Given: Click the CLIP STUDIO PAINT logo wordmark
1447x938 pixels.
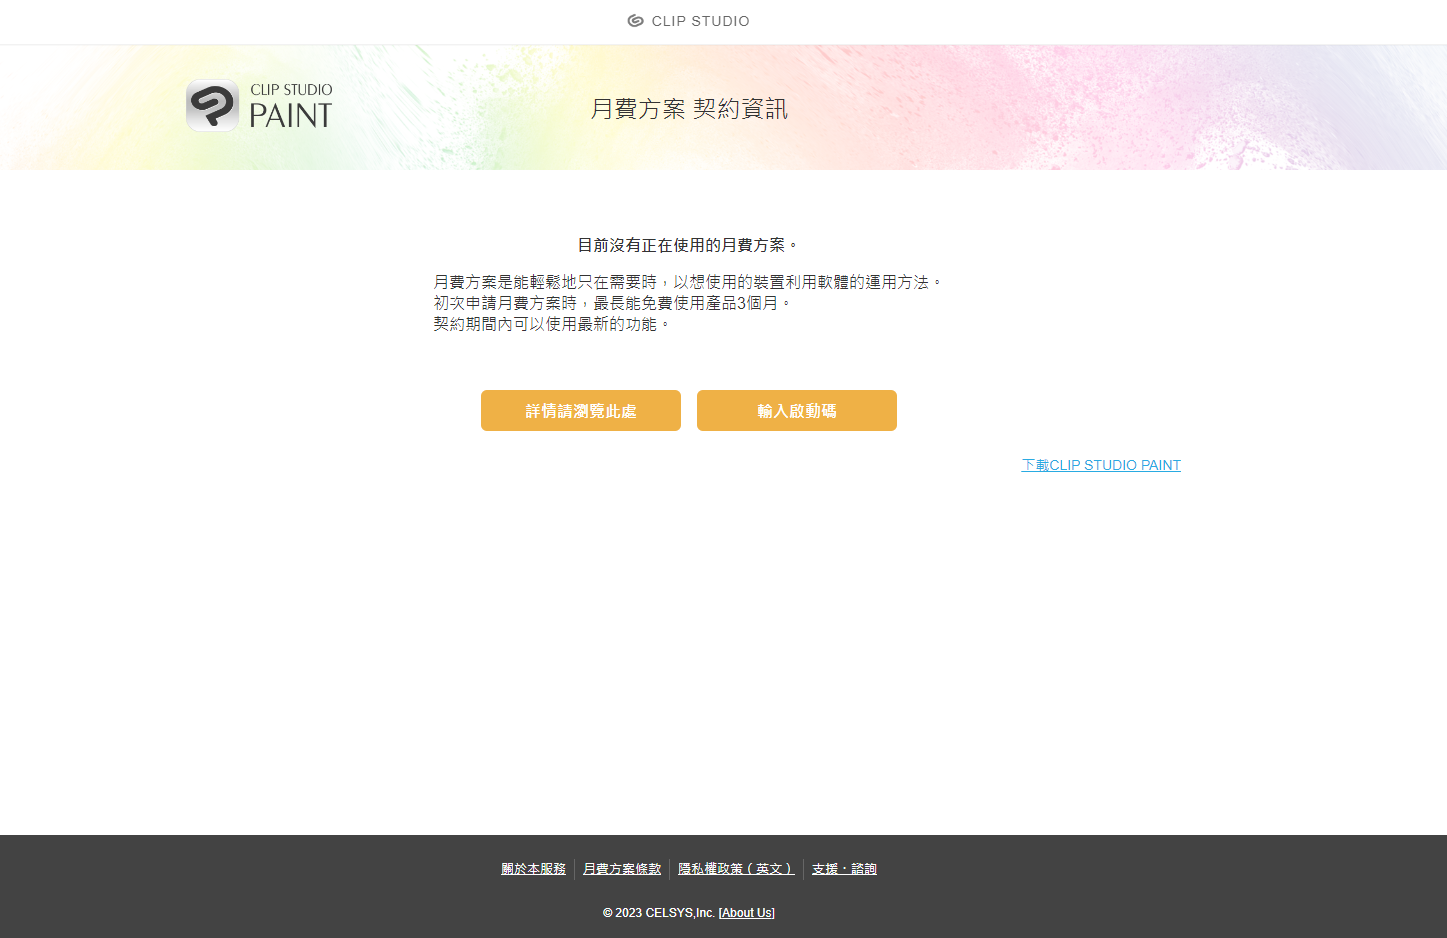Looking at the screenshot, I should click(x=290, y=106).
